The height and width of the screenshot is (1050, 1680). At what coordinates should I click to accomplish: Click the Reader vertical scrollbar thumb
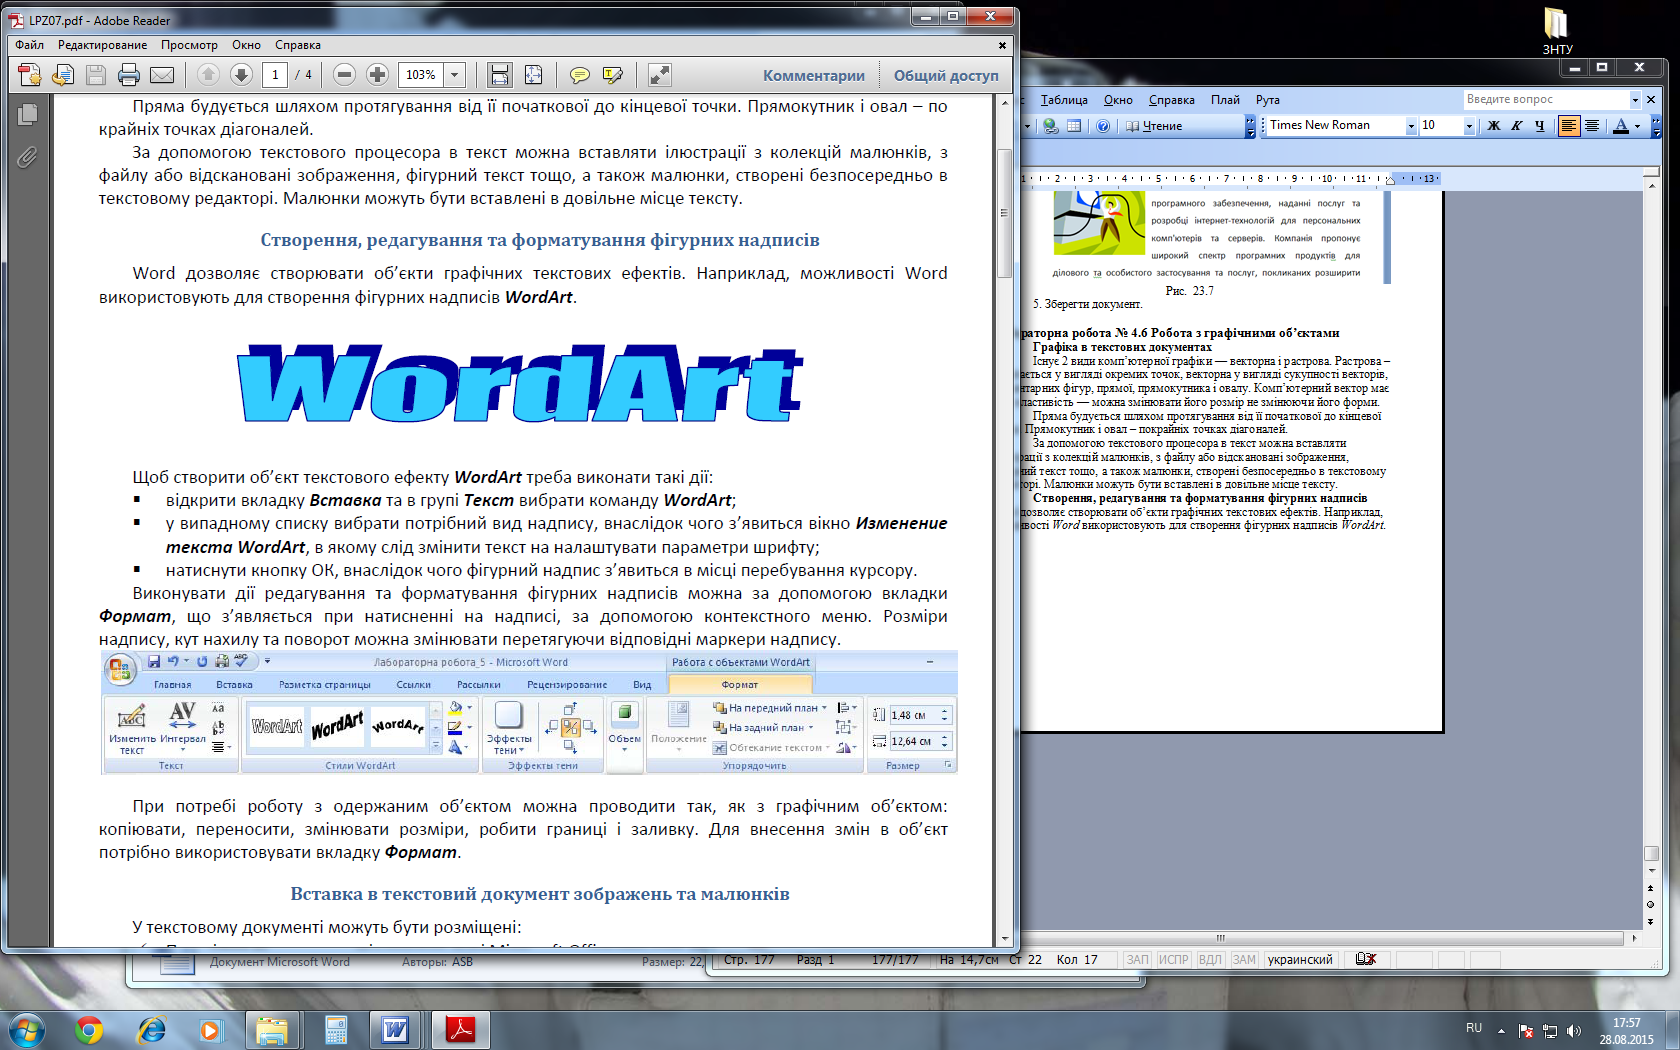pyautogui.click(x=1005, y=213)
